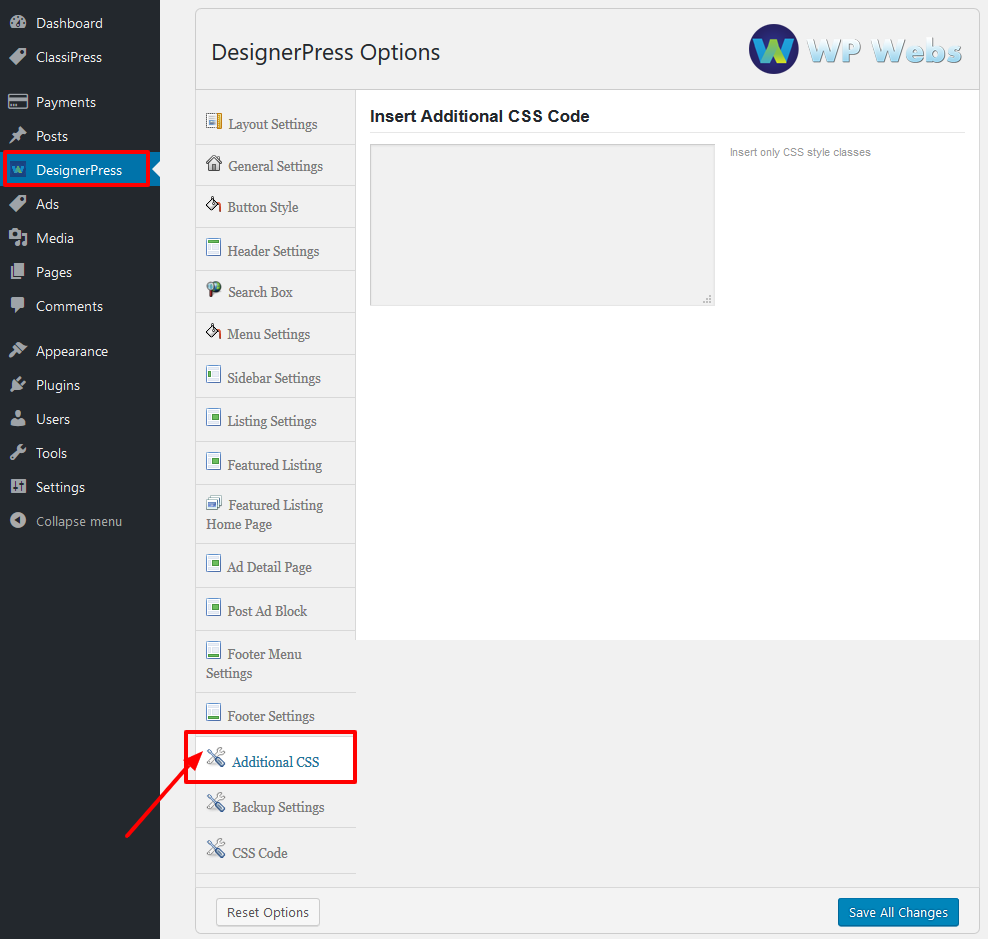Click the DesignerPress W logo icon
The image size is (988, 939).
[x=18, y=170]
